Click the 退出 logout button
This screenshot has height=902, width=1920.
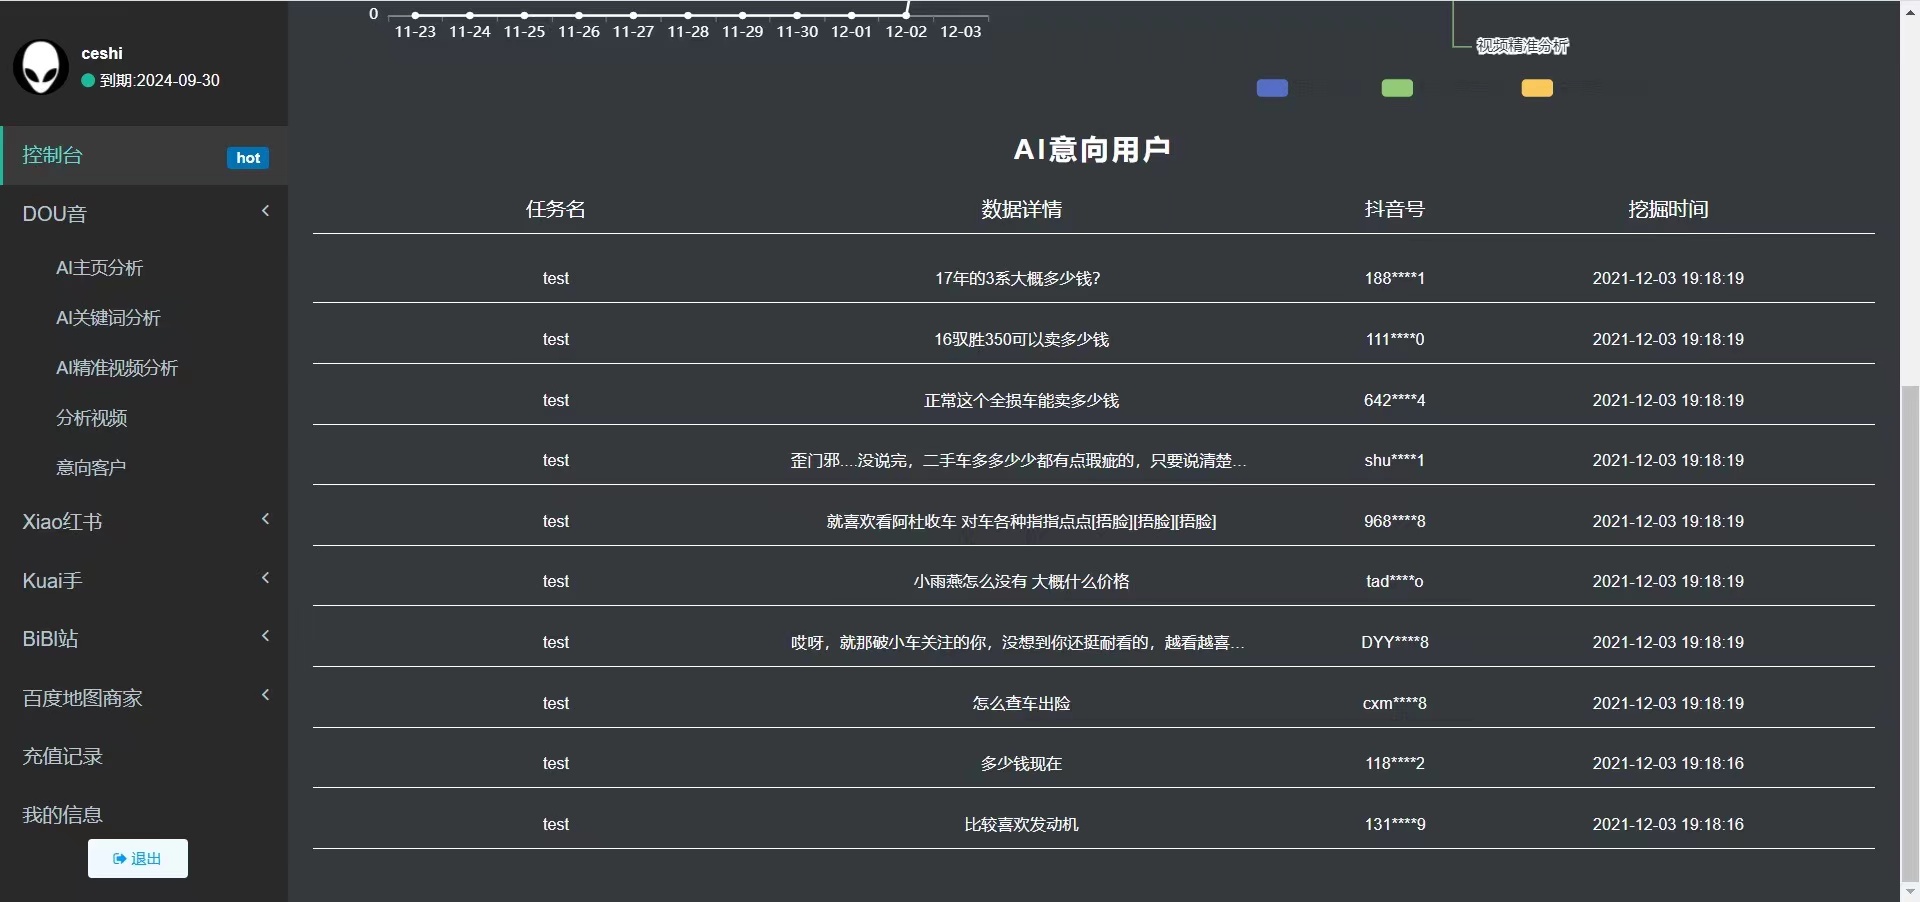[x=138, y=858]
